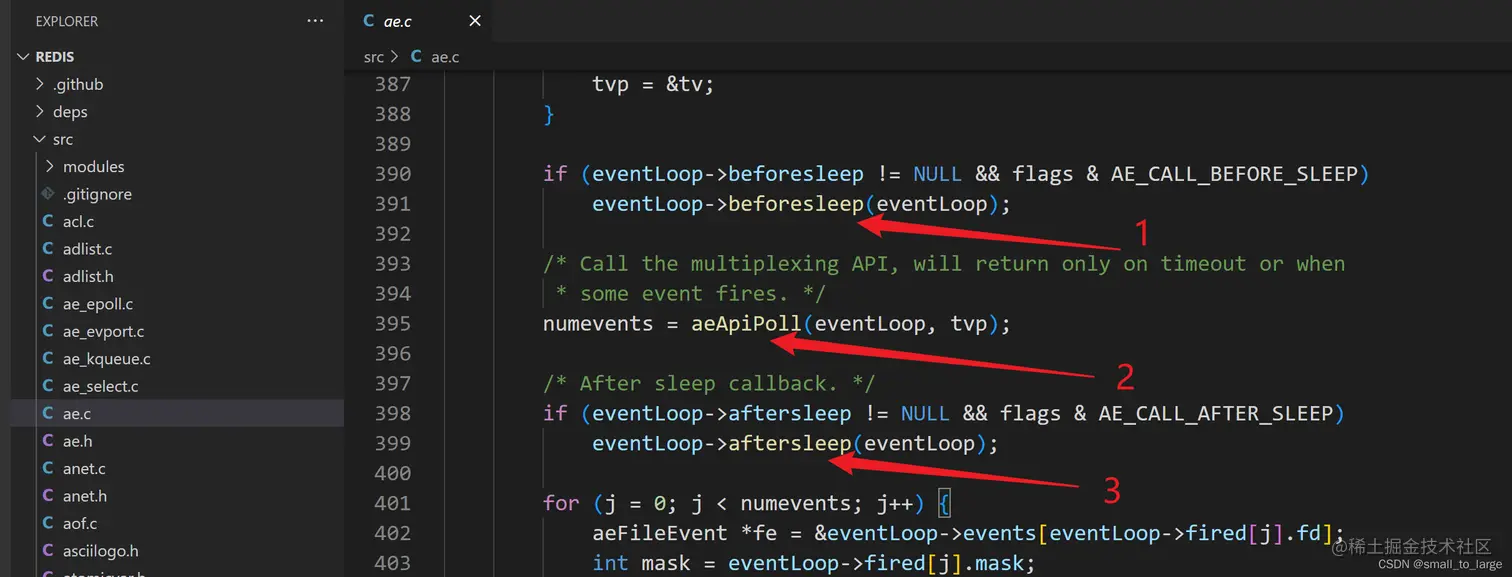This screenshot has height=577, width=1512.
Task: Click the C icon beside adlist.h
Action: pos(48,276)
